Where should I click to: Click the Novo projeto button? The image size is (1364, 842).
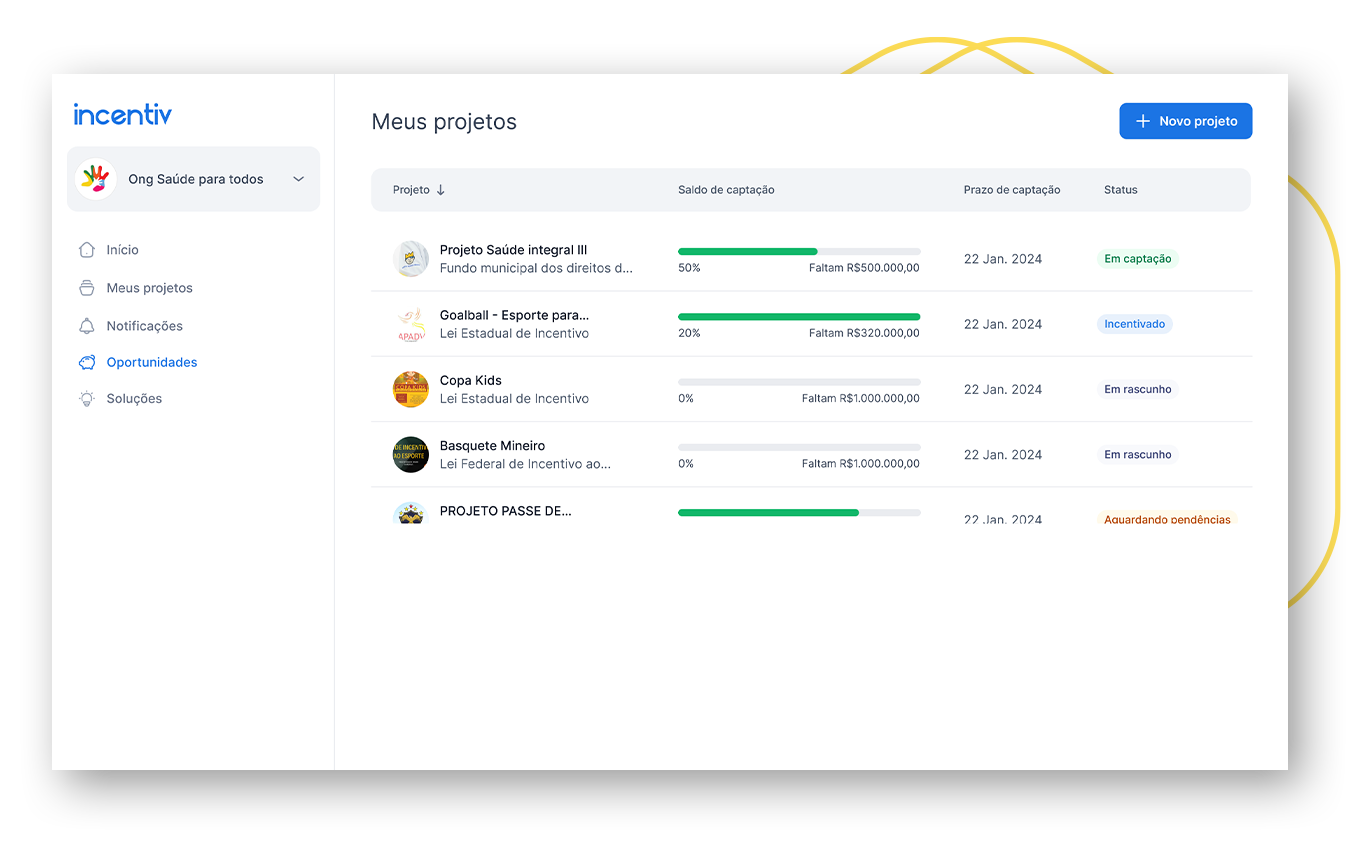1185,121
